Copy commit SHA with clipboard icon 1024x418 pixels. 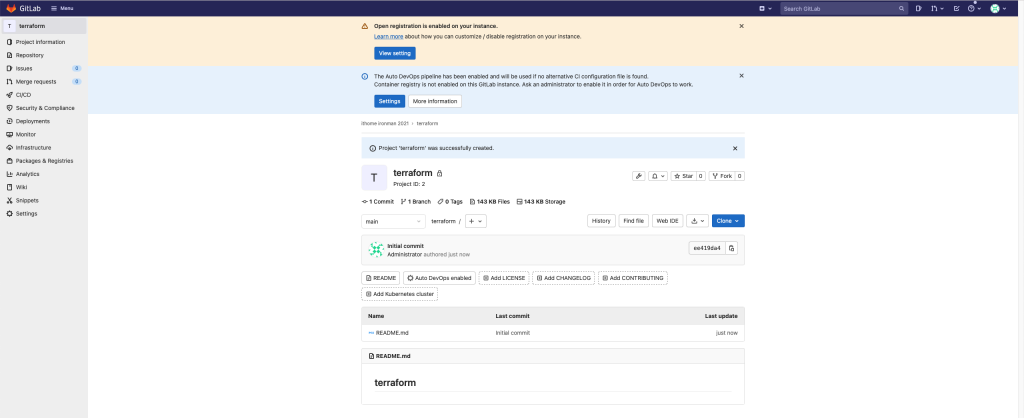point(731,248)
